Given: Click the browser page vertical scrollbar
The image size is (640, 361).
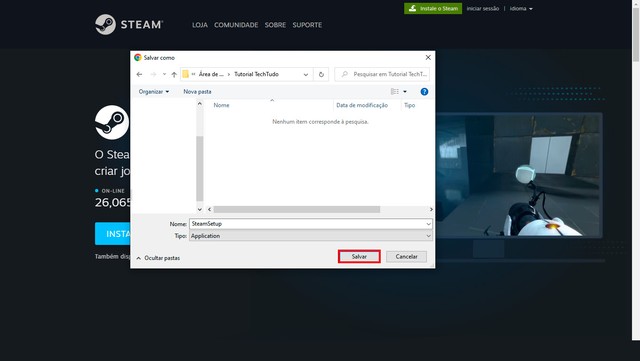Looking at the screenshot, I should 636,36.
